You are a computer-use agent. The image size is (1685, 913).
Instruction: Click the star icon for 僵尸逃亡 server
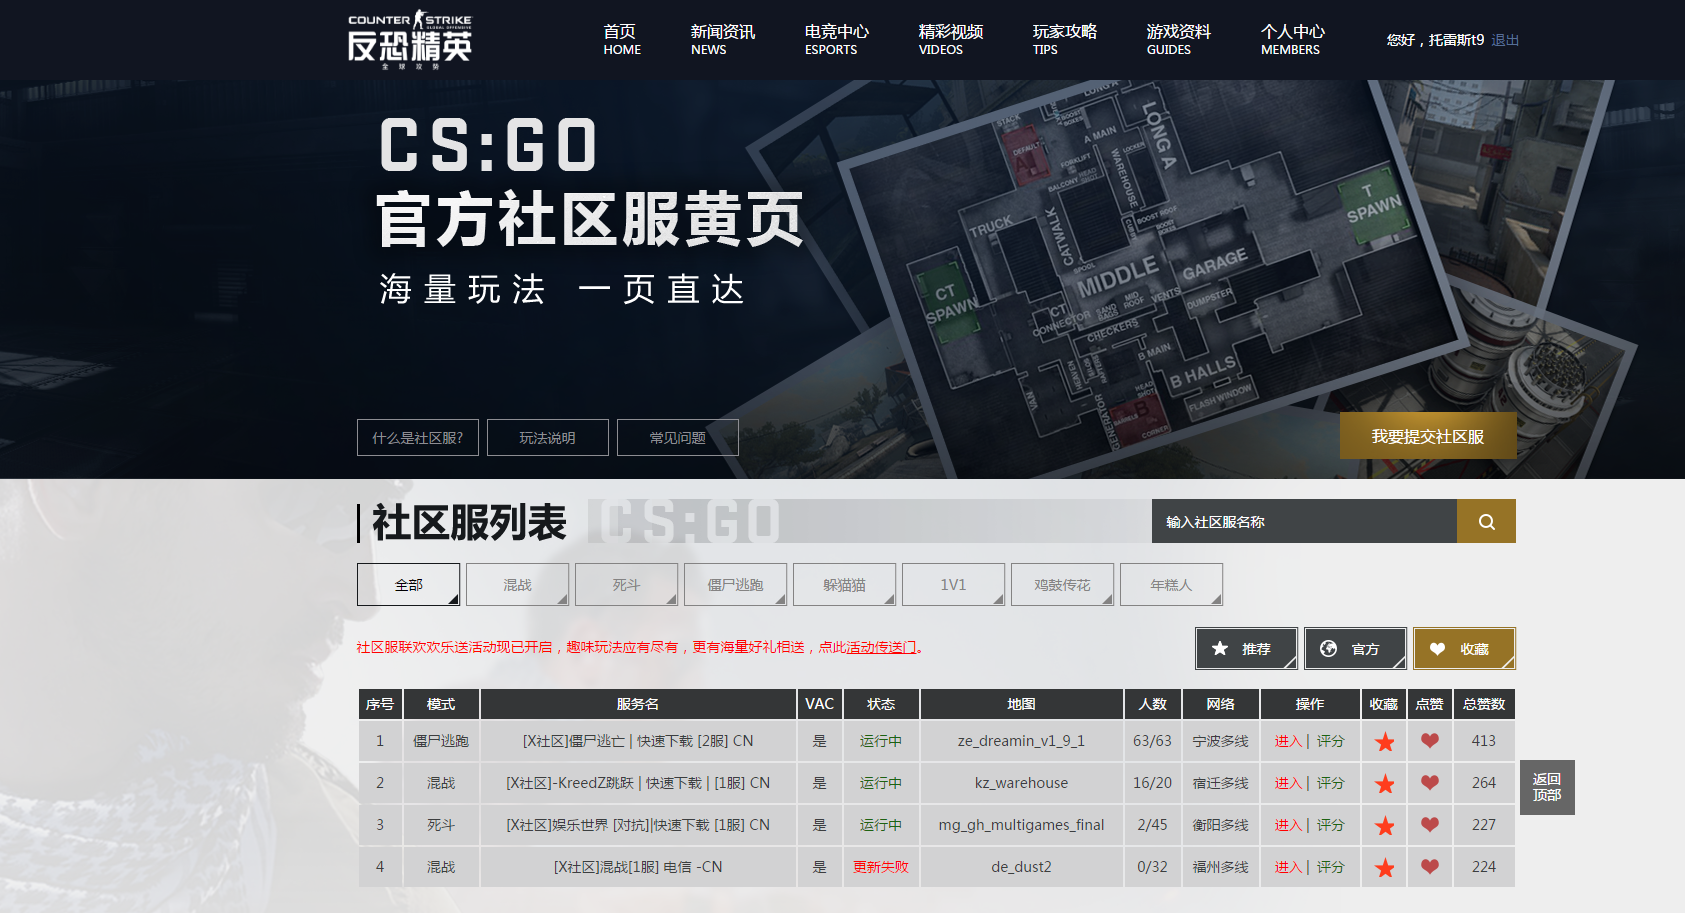[x=1384, y=741]
